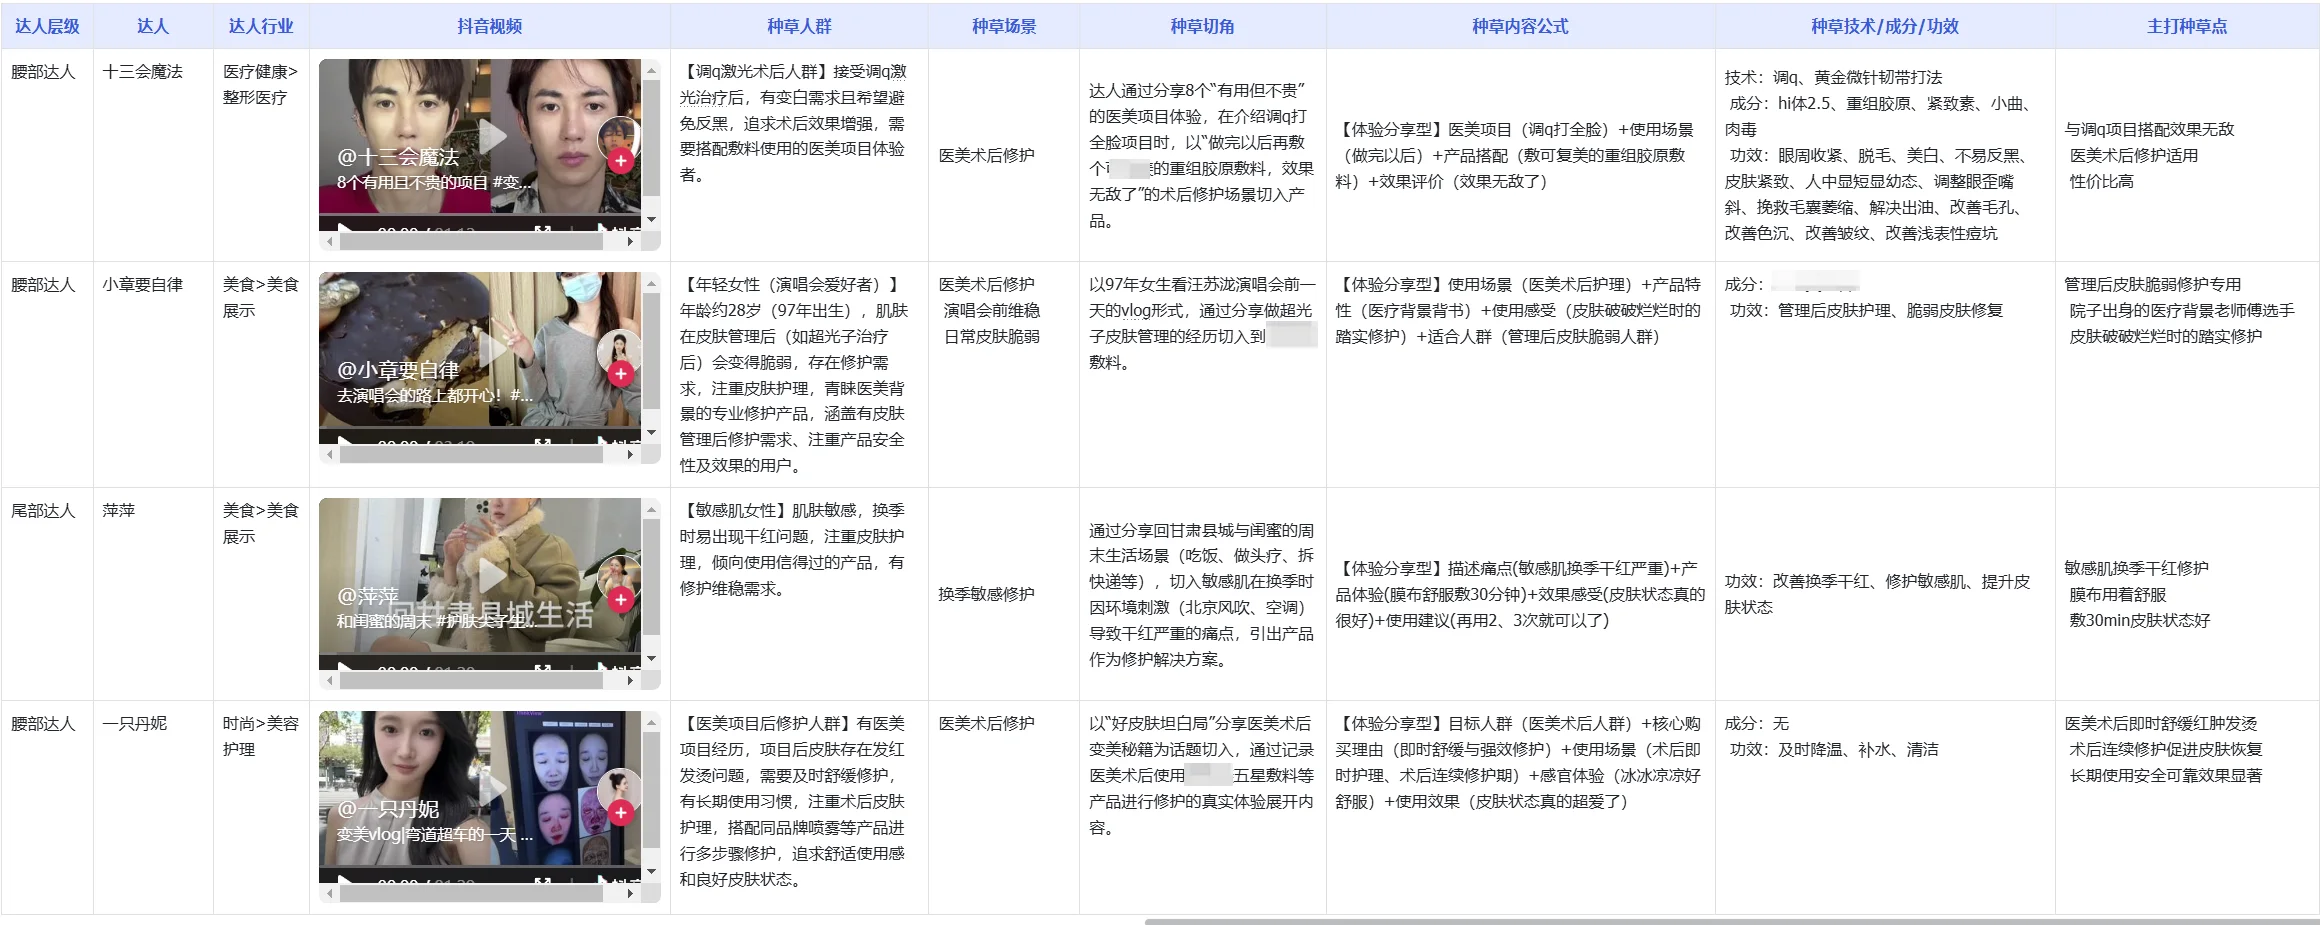Click 种草人群 column header
This screenshot has width=2320, height=925.
(x=799, y=26)
